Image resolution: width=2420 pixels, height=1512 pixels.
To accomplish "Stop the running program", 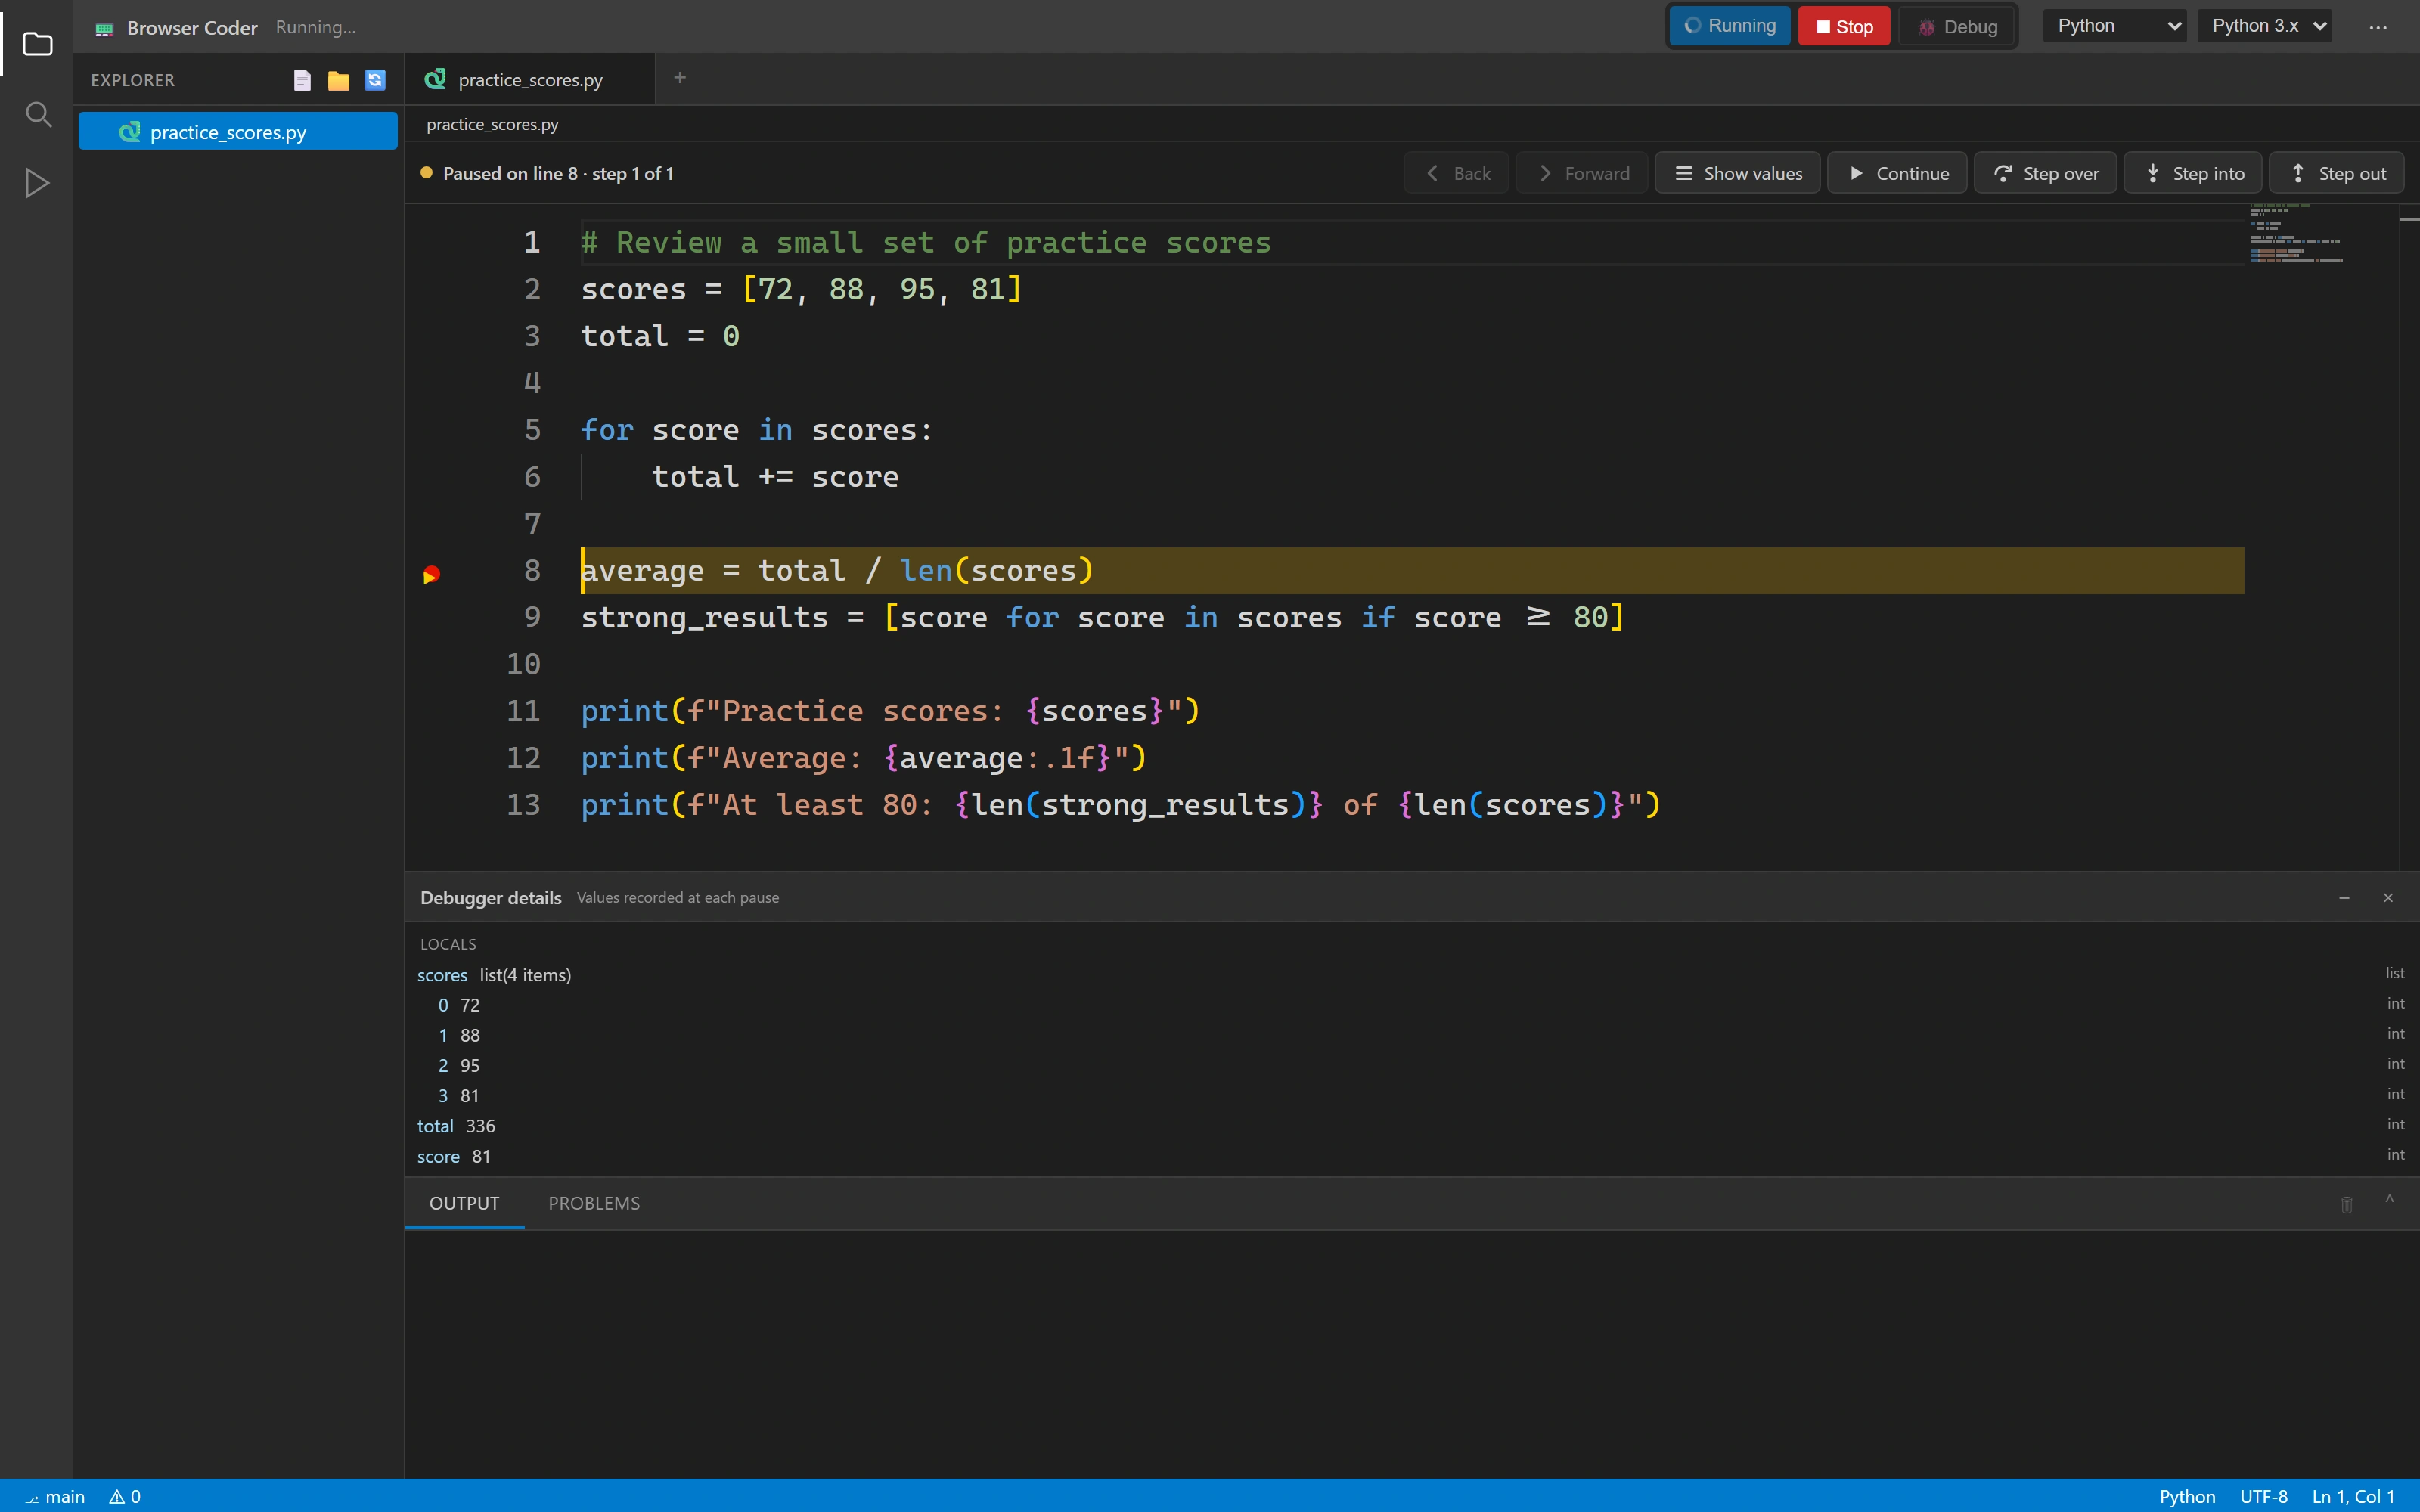I will point(1844,27).
